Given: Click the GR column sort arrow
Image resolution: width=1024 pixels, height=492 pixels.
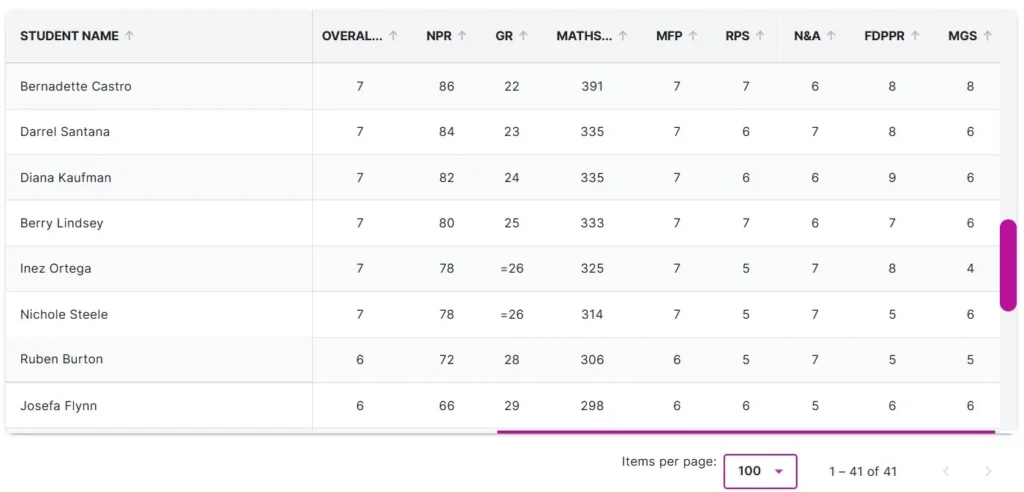Looking at the screenshot, I should 523,36.
